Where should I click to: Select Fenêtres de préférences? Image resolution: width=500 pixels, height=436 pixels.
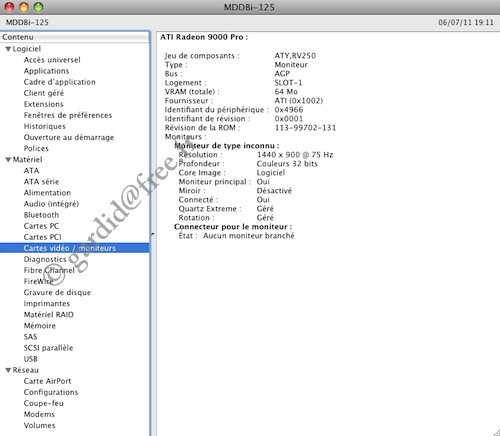tap(68, 115)
